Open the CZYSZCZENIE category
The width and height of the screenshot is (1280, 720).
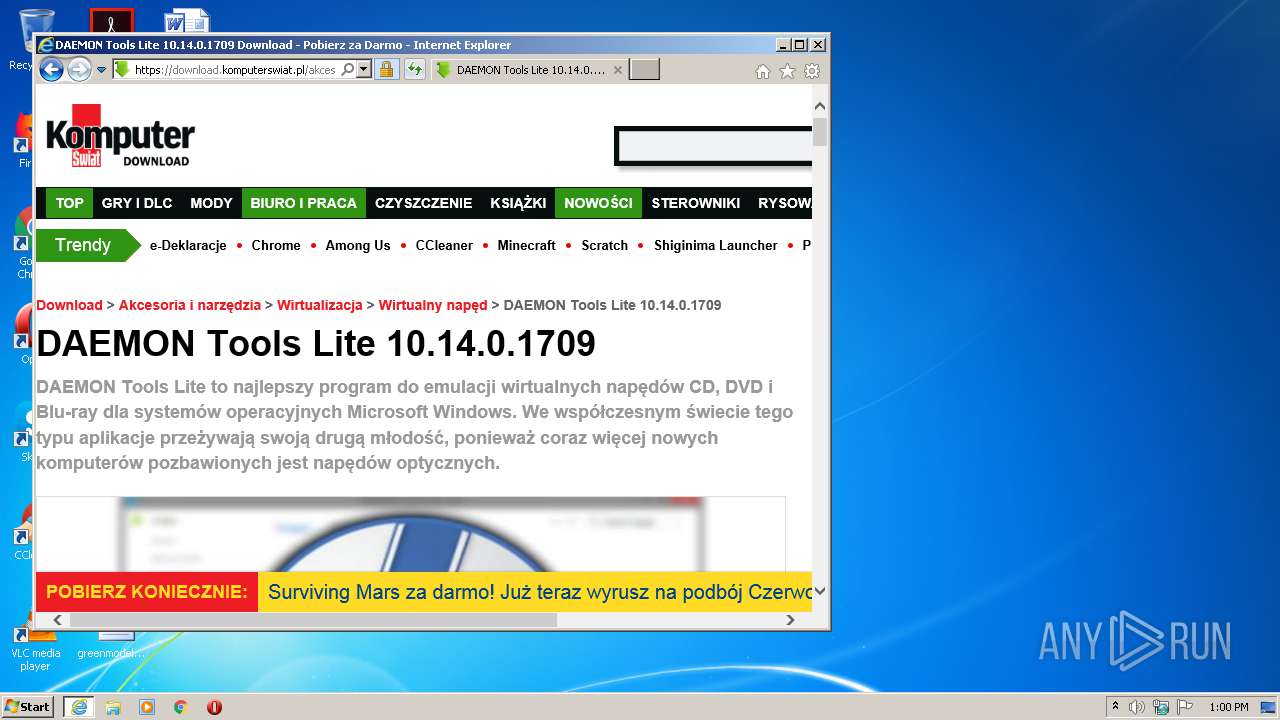pyautogui.click(x=423, y=203)
